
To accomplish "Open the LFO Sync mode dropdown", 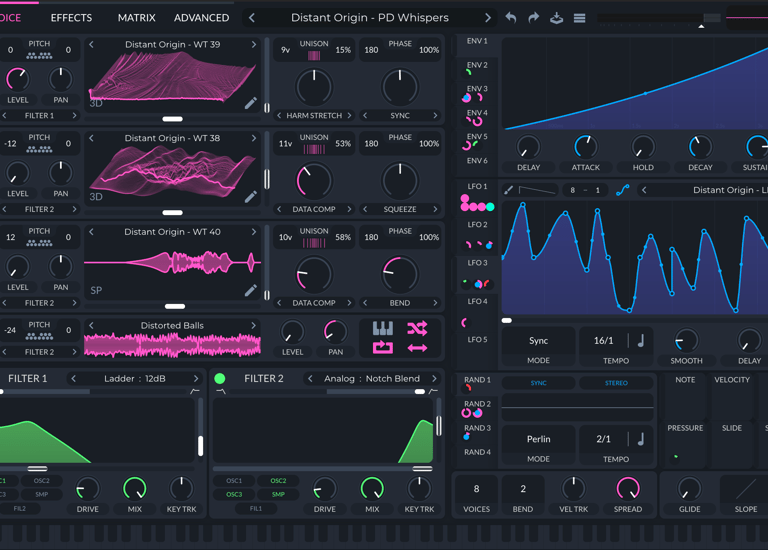I will pos(538,341).
